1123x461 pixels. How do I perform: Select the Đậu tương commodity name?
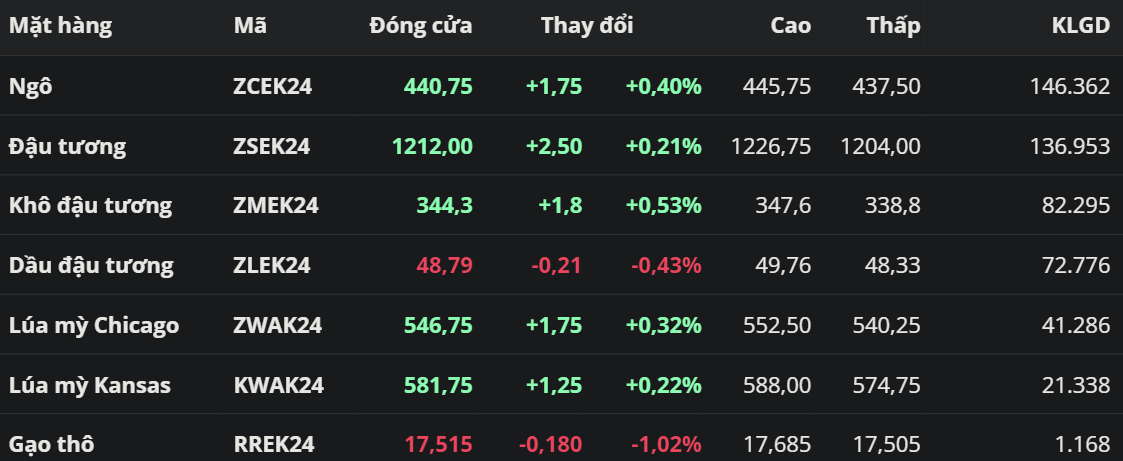tap(67, 146)
